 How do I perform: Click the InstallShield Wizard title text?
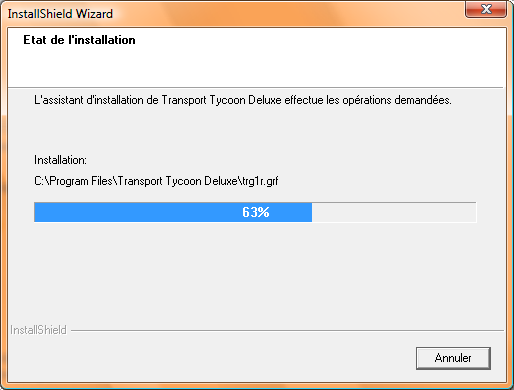[x=60, y=14]
